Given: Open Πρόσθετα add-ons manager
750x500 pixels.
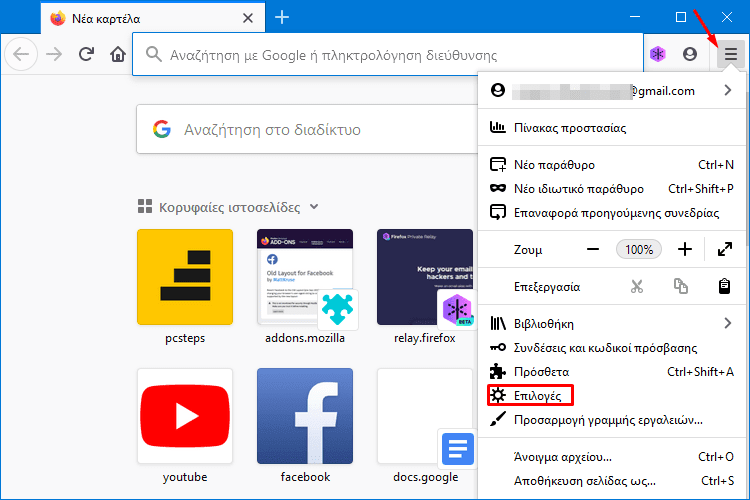Looking at the screenshot, I should pyautogui.click(x=611, y=371).
